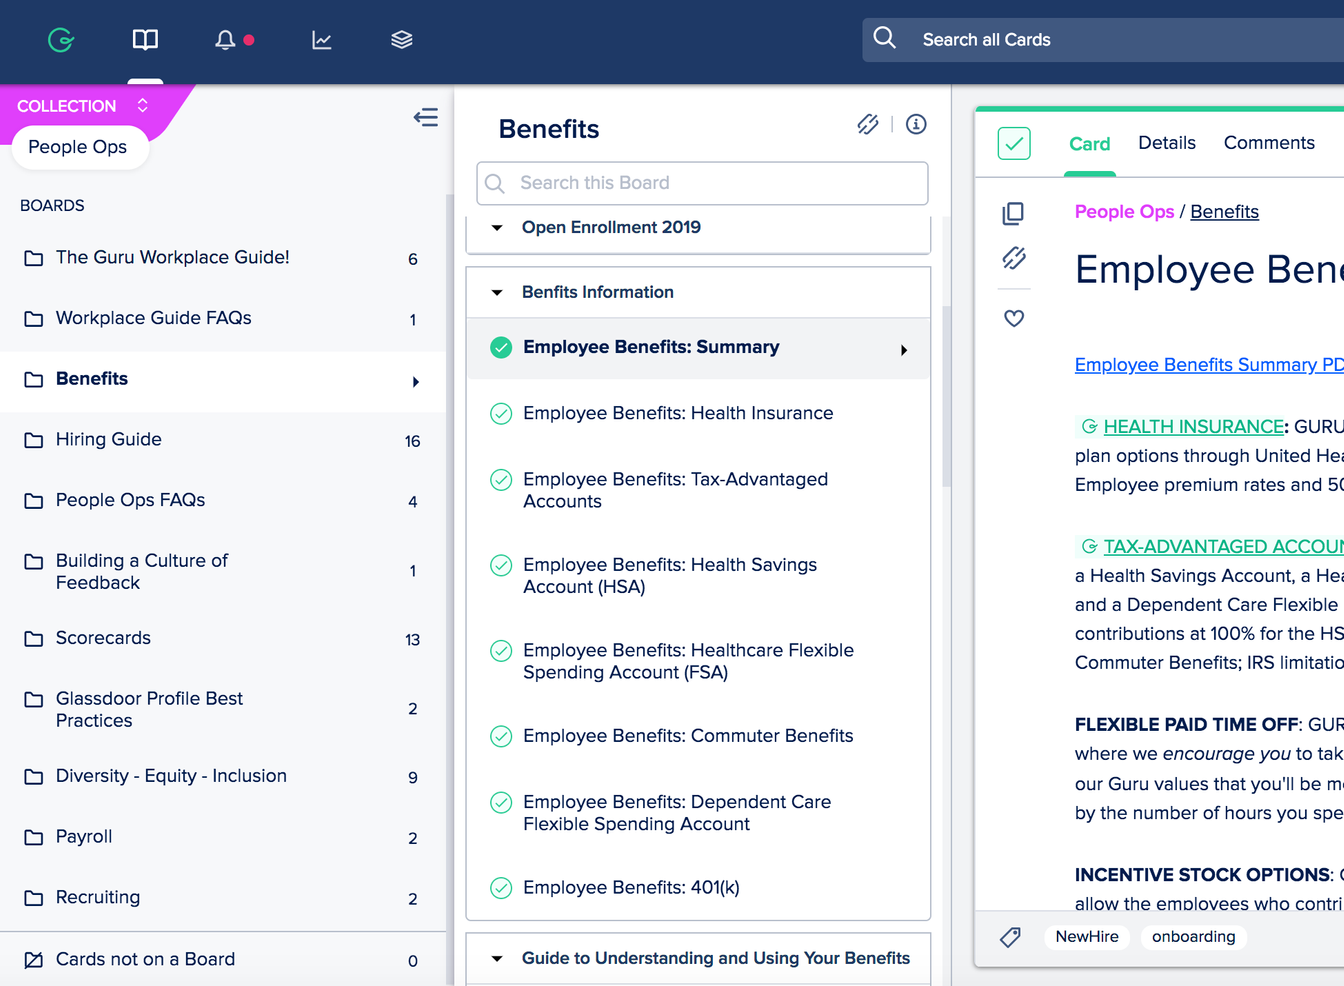Open the Collections stack icon in top nav
The image size is (1344, 986).
[x=401, y=39]
